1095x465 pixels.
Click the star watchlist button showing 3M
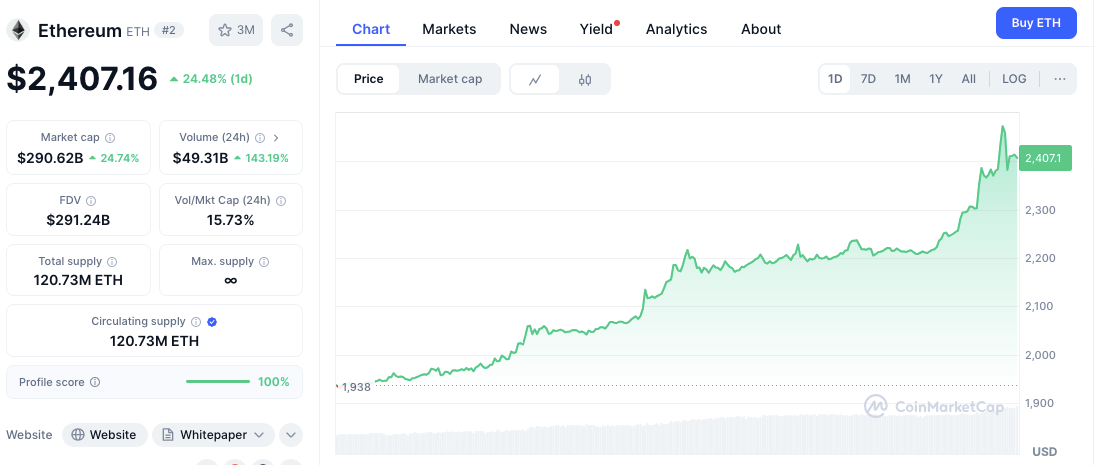[x=235, y=30]
